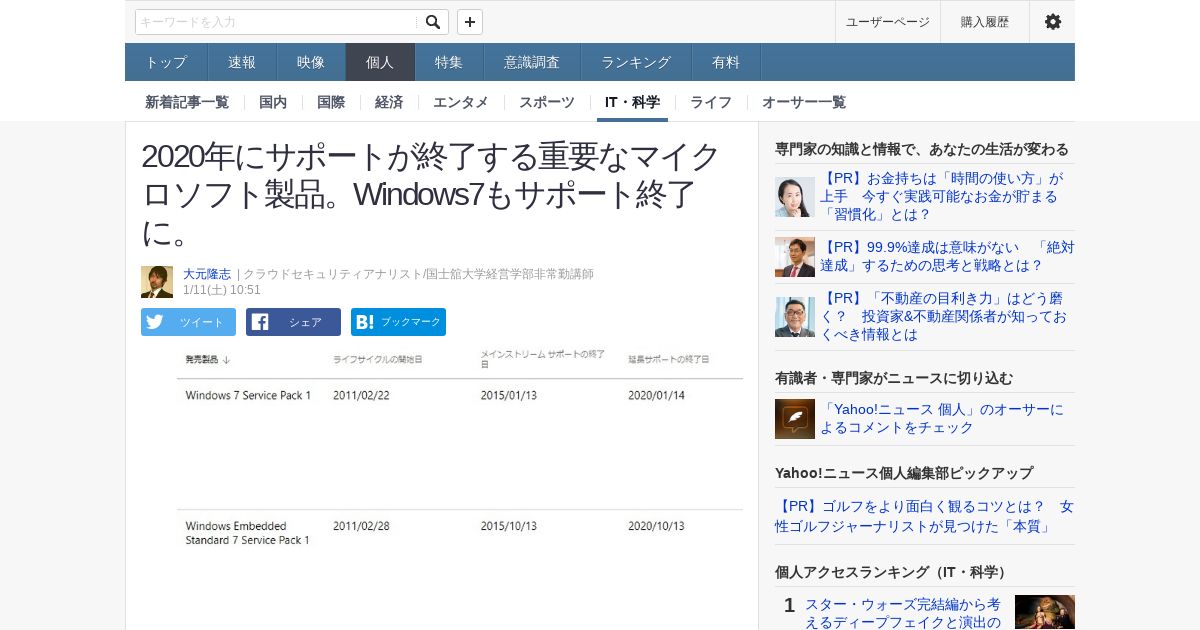1200x630 pixels.
Task: Open PR ゴルフをより面白く観るコツ link
Action: (x=924, y=516)
